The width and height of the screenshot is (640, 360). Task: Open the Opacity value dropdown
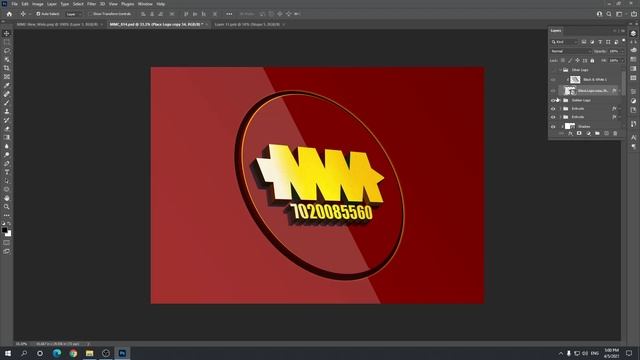click(x=622, y=51)
